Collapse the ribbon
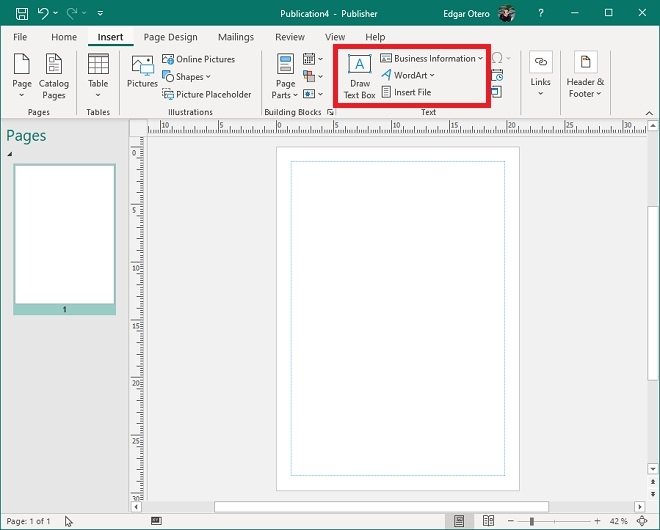This screenshot has width=660, height=530. pos(649,113)
